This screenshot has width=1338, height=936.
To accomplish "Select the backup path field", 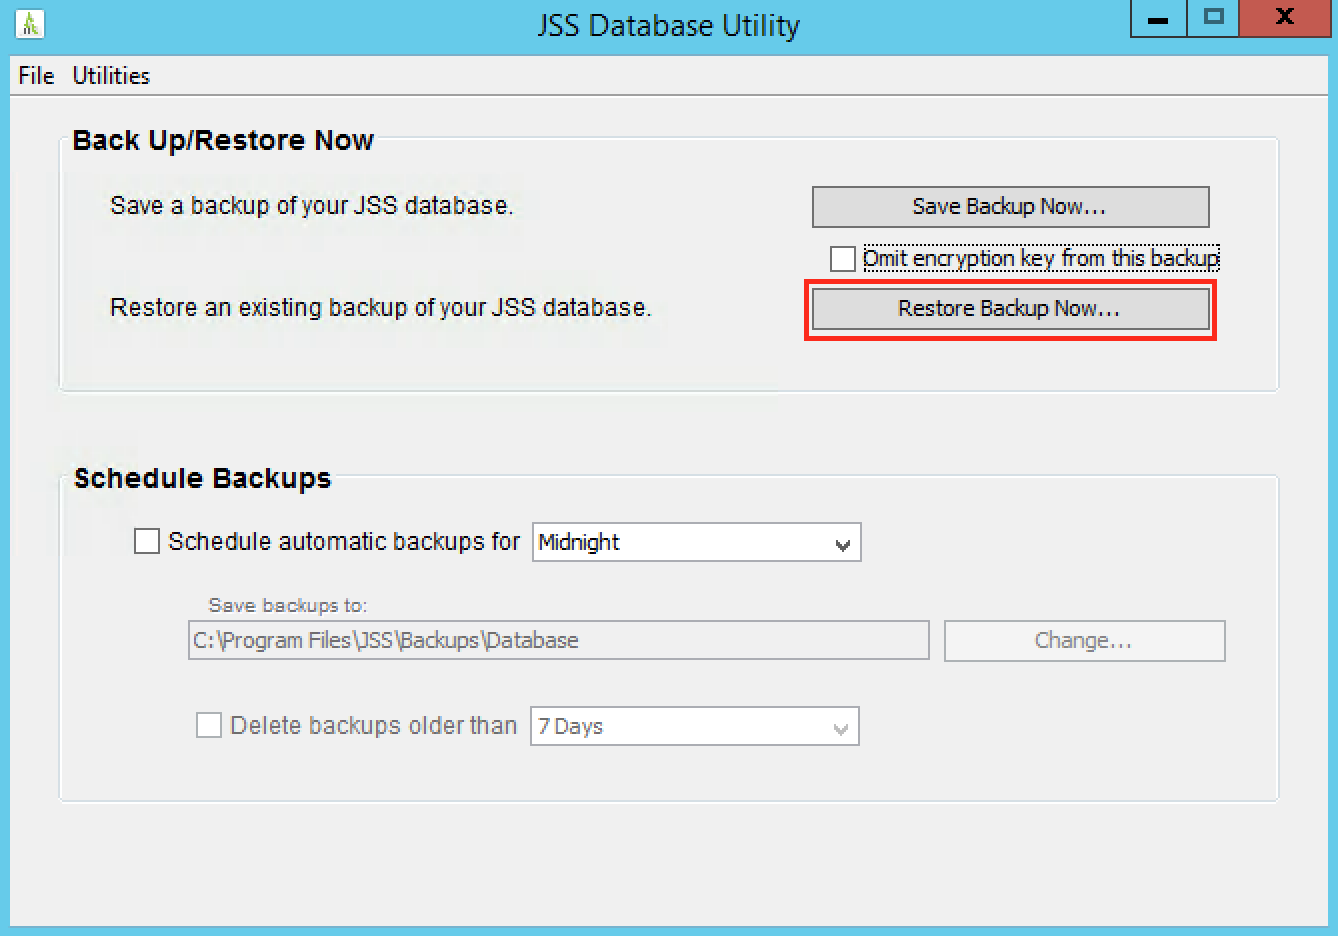I will pyautogui.click(x=557, y=640).
